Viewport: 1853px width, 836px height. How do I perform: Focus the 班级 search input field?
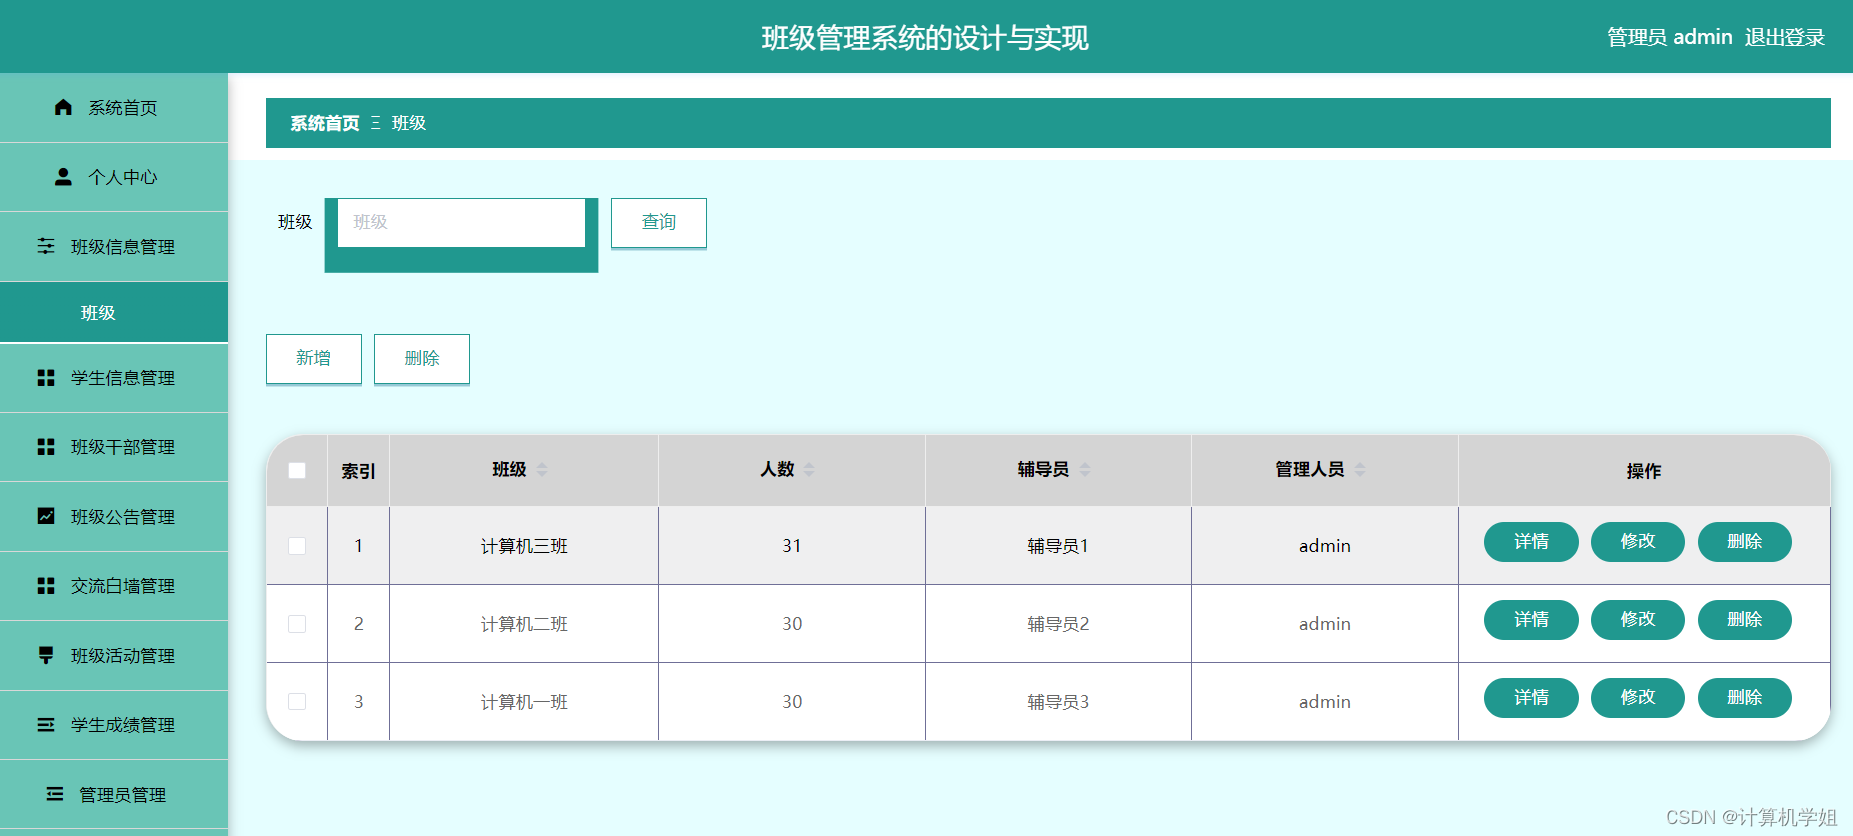(461, 222)
